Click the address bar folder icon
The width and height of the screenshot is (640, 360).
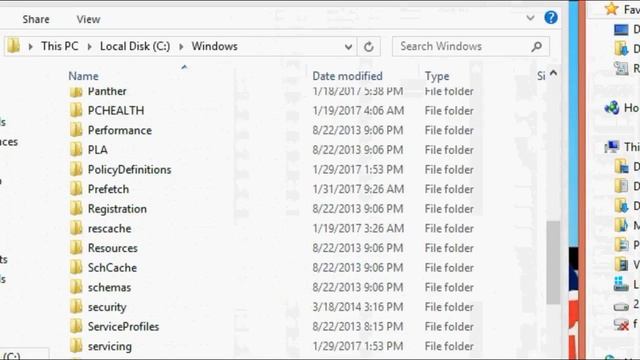tap(13, 46)
